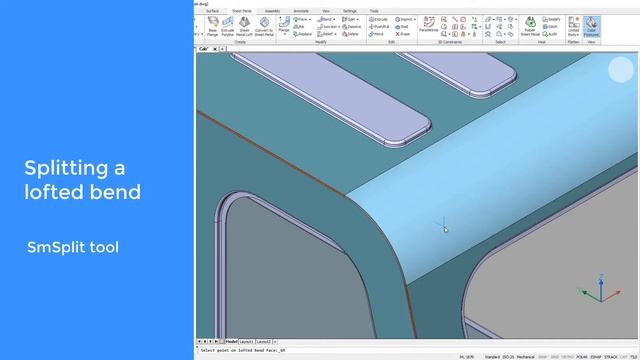Screen dimensions: 640x360
Task: Close the Cab drawing tab
Action: [215, 49]
